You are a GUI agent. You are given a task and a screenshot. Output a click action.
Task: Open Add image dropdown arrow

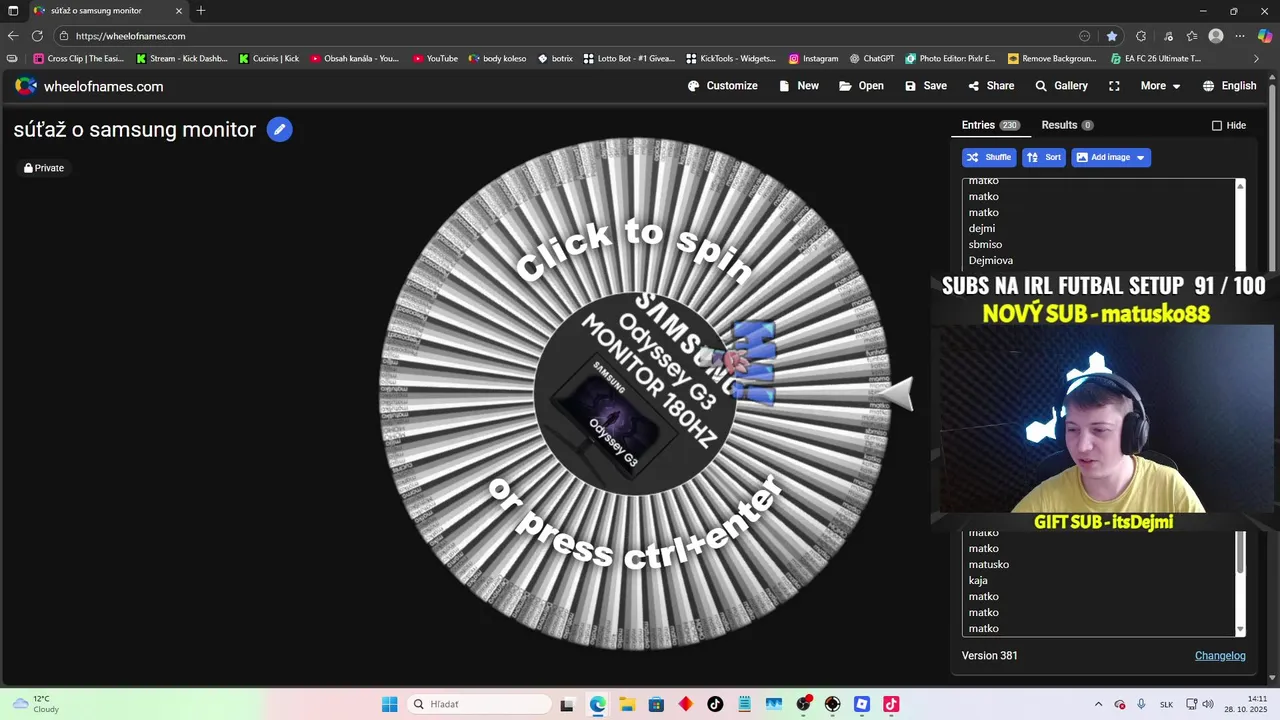[1141, 157]
